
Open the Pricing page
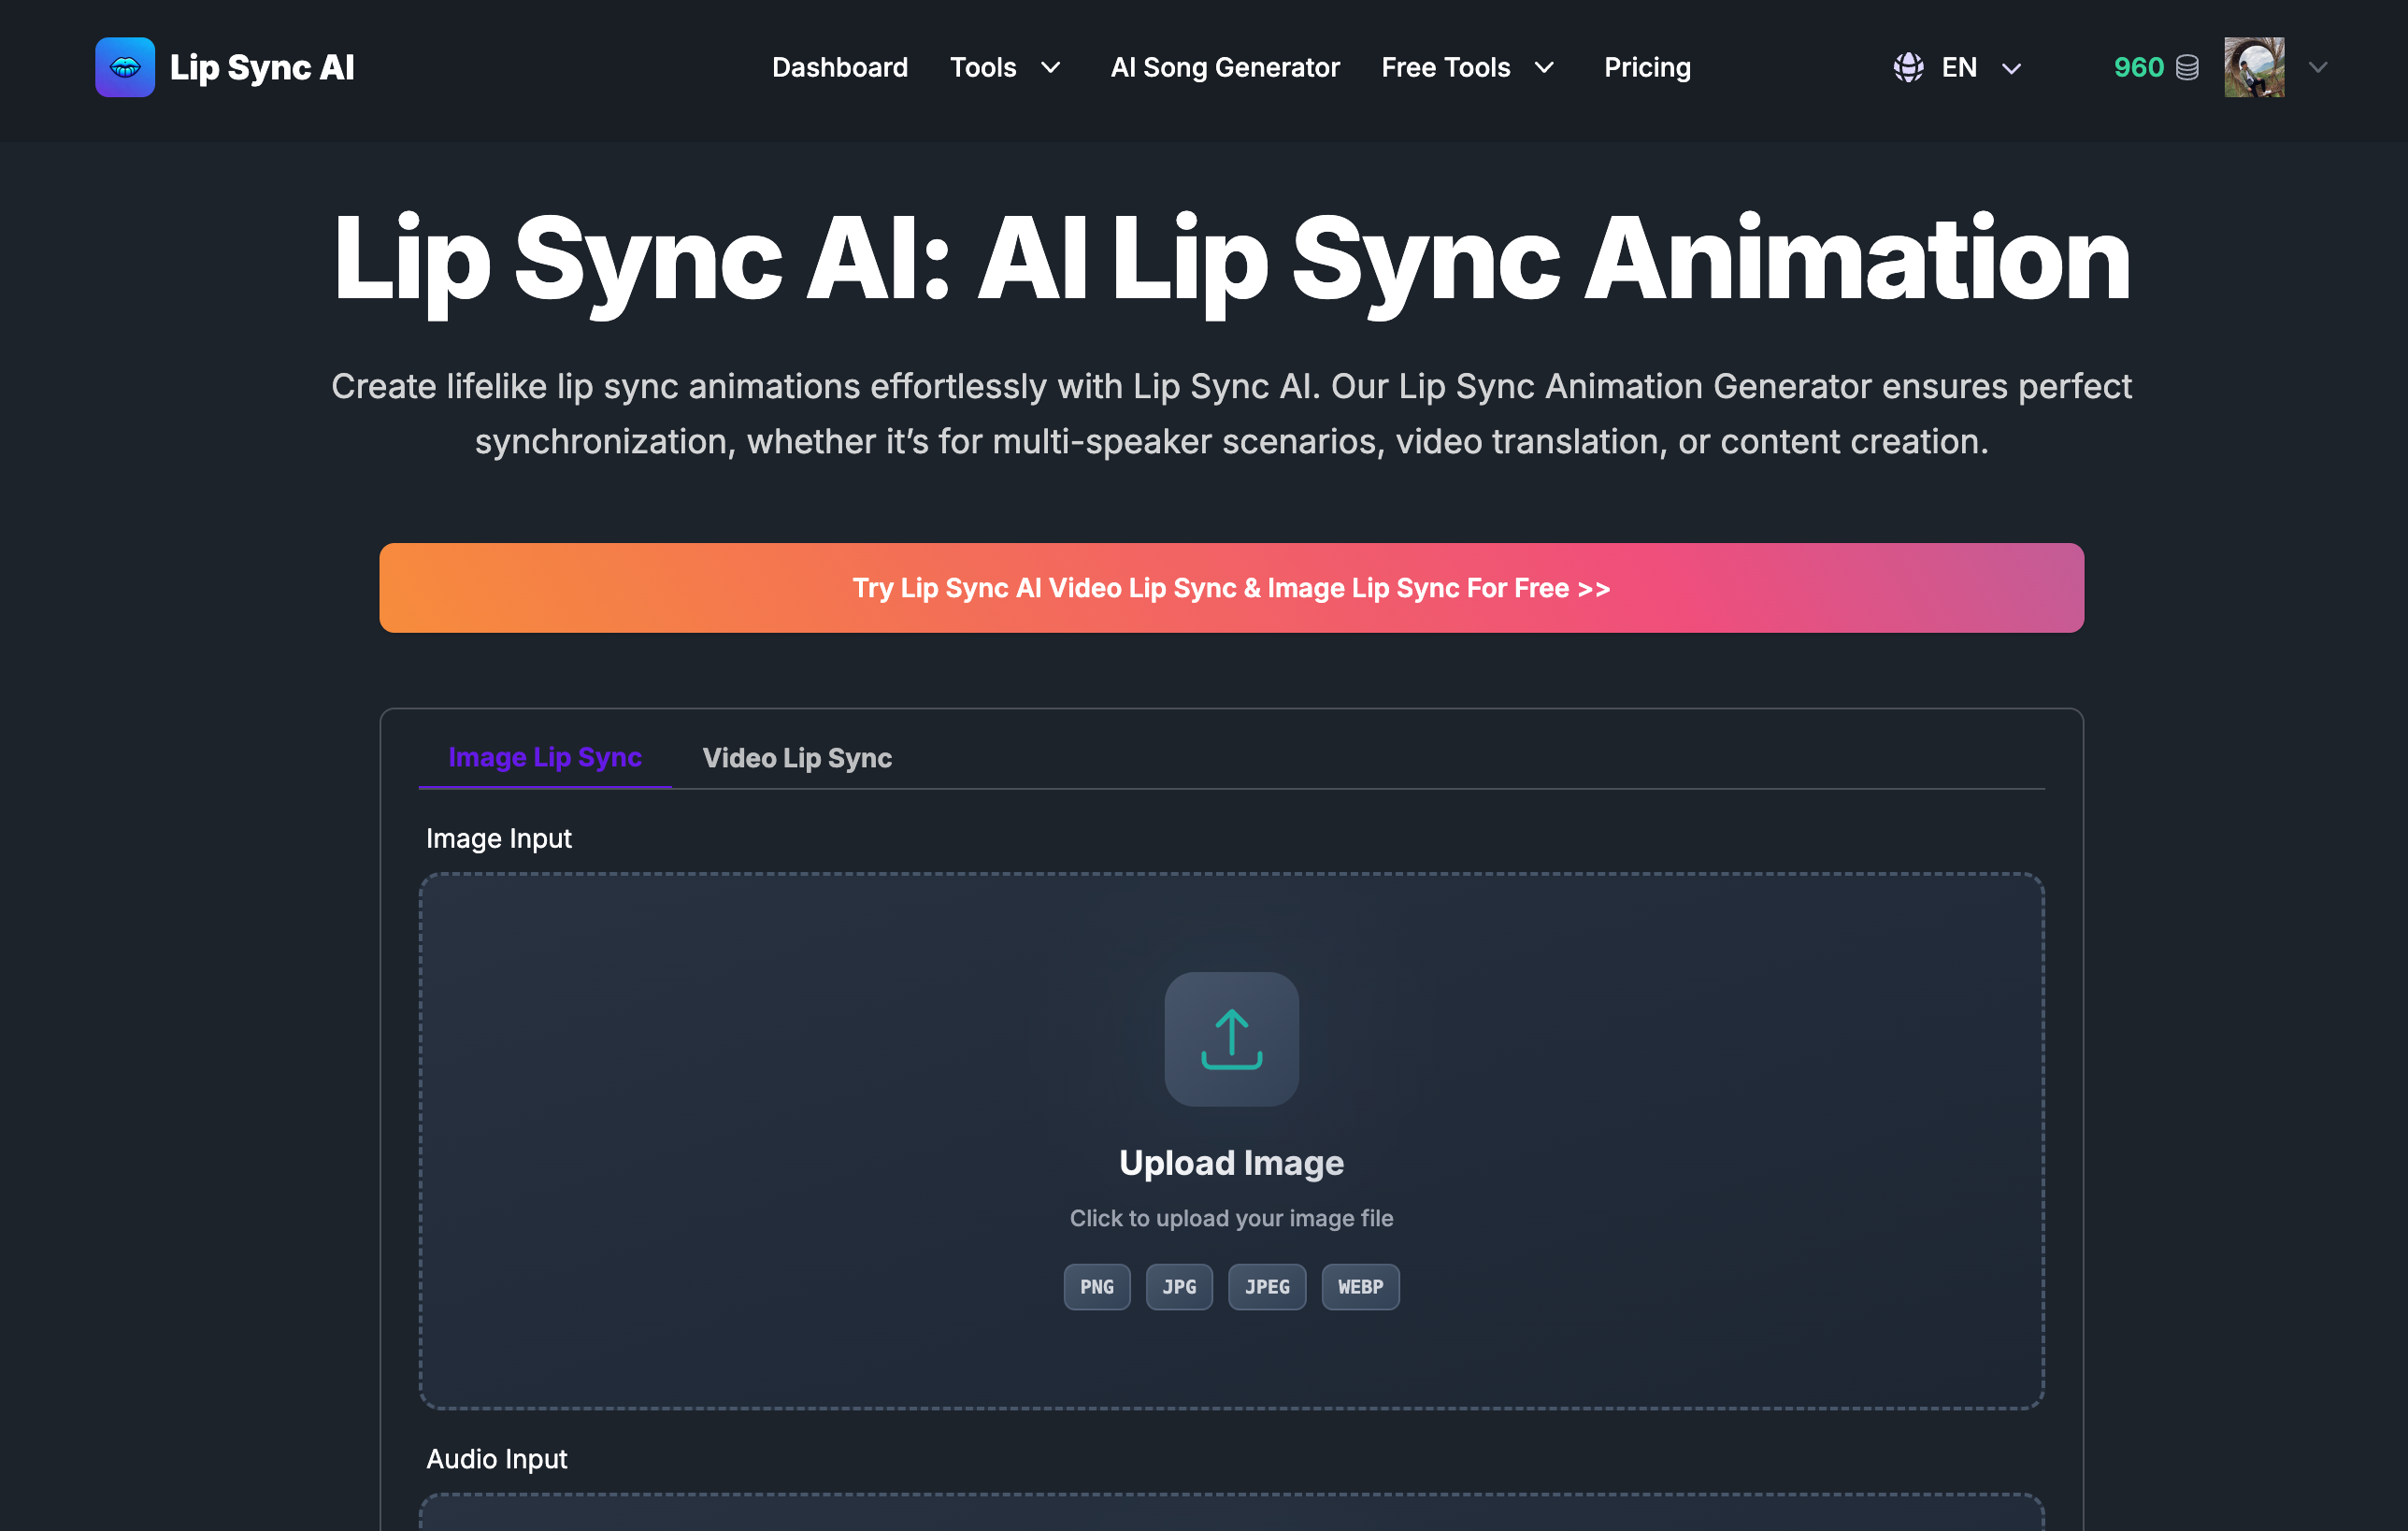1647,67
